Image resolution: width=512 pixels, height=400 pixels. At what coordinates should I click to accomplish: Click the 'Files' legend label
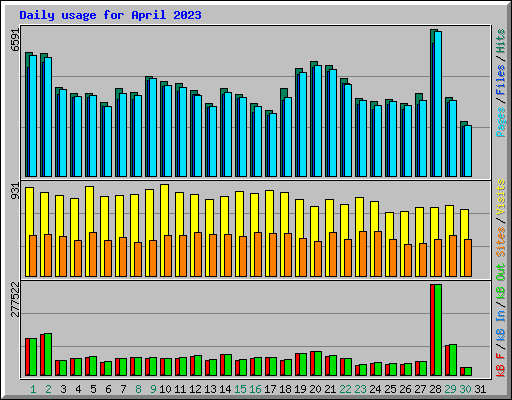tap(500, 80)
